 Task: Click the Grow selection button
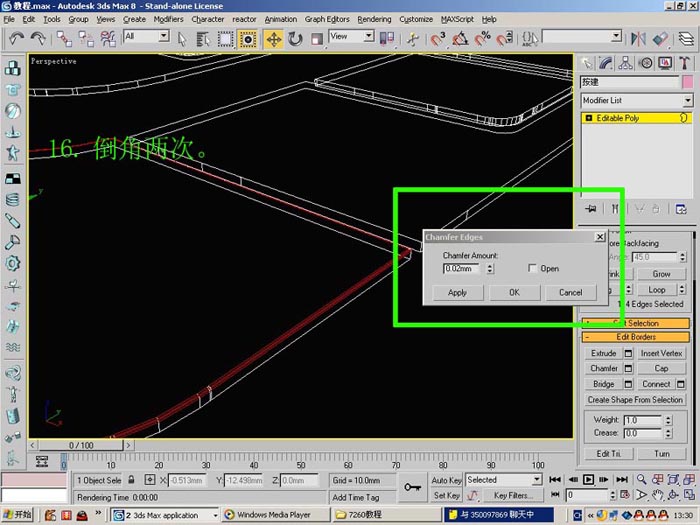[661, 274]
